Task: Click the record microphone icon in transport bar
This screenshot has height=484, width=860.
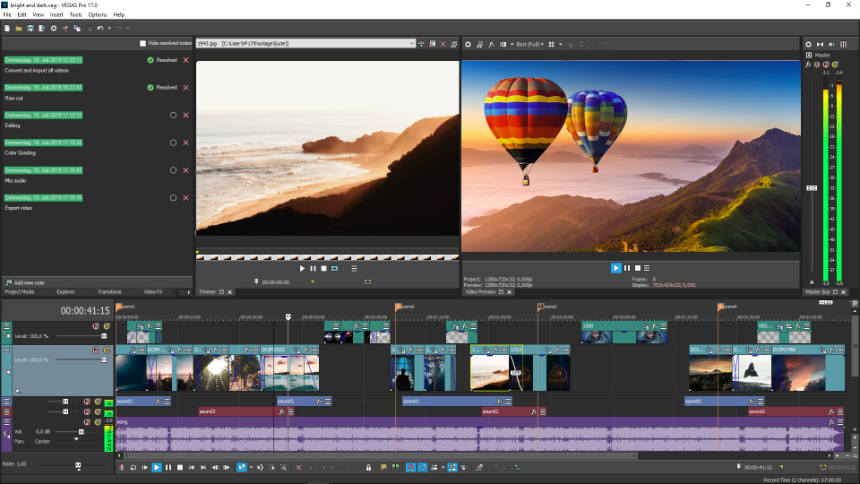Action: point(122,467)
